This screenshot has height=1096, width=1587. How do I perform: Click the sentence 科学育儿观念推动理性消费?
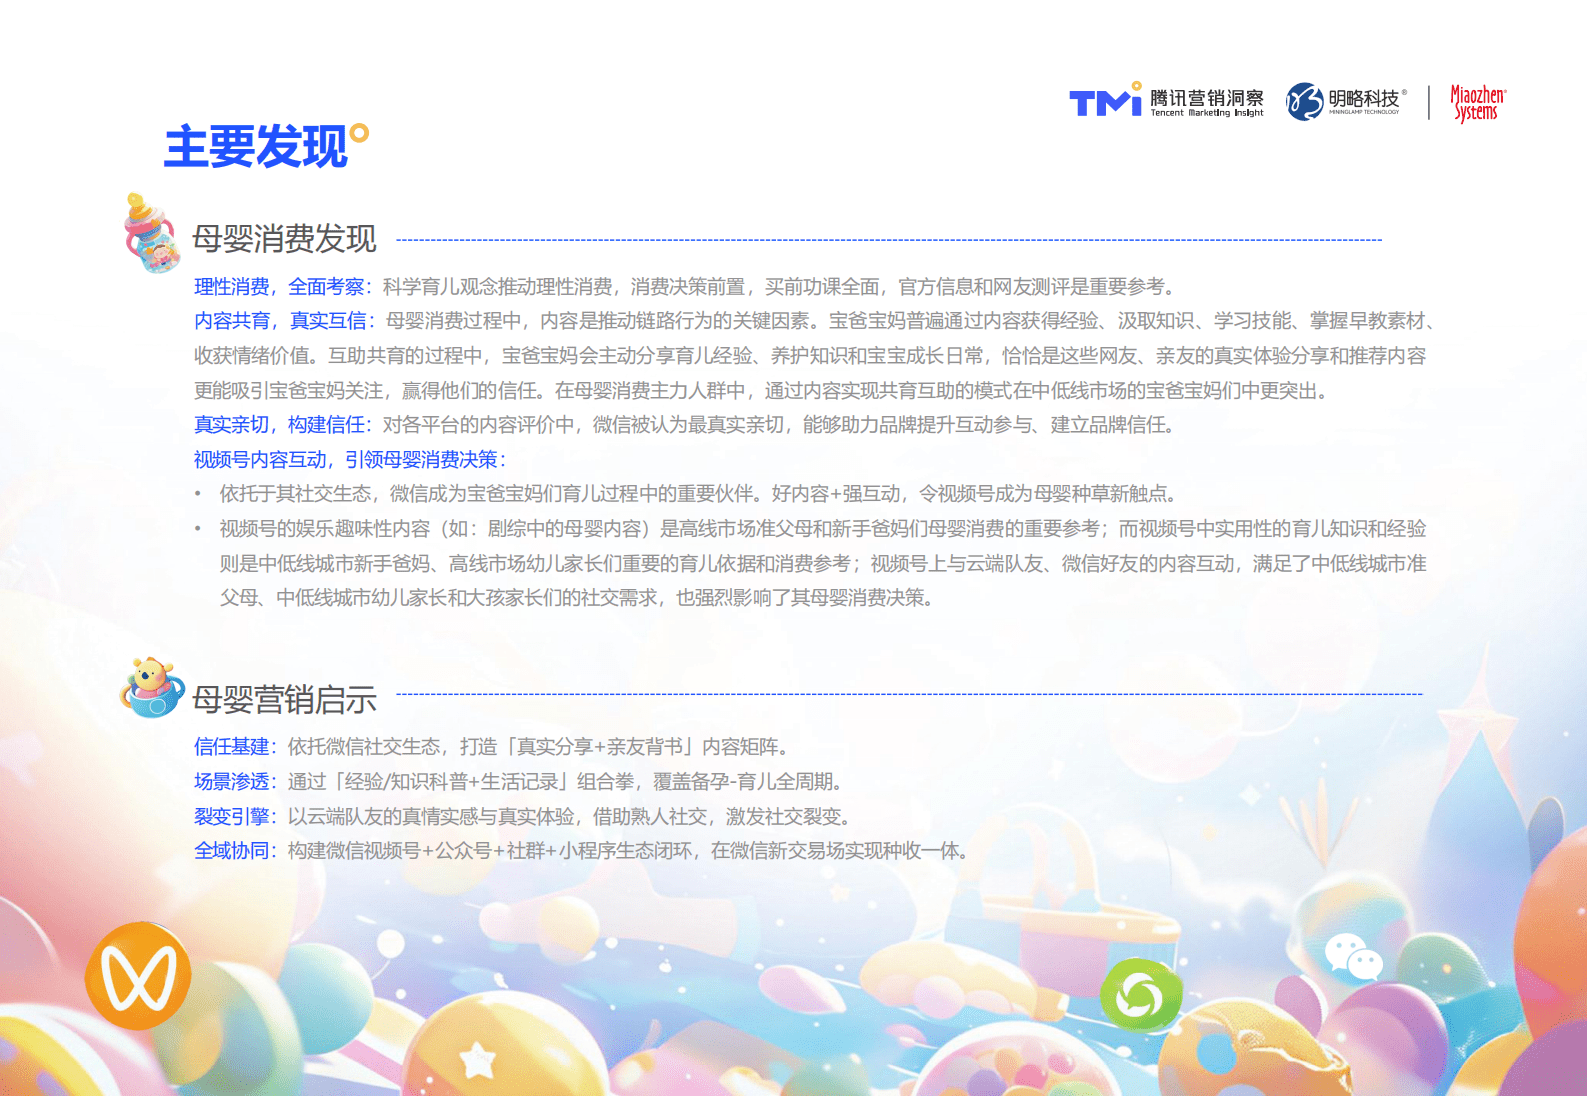point(497,287)
